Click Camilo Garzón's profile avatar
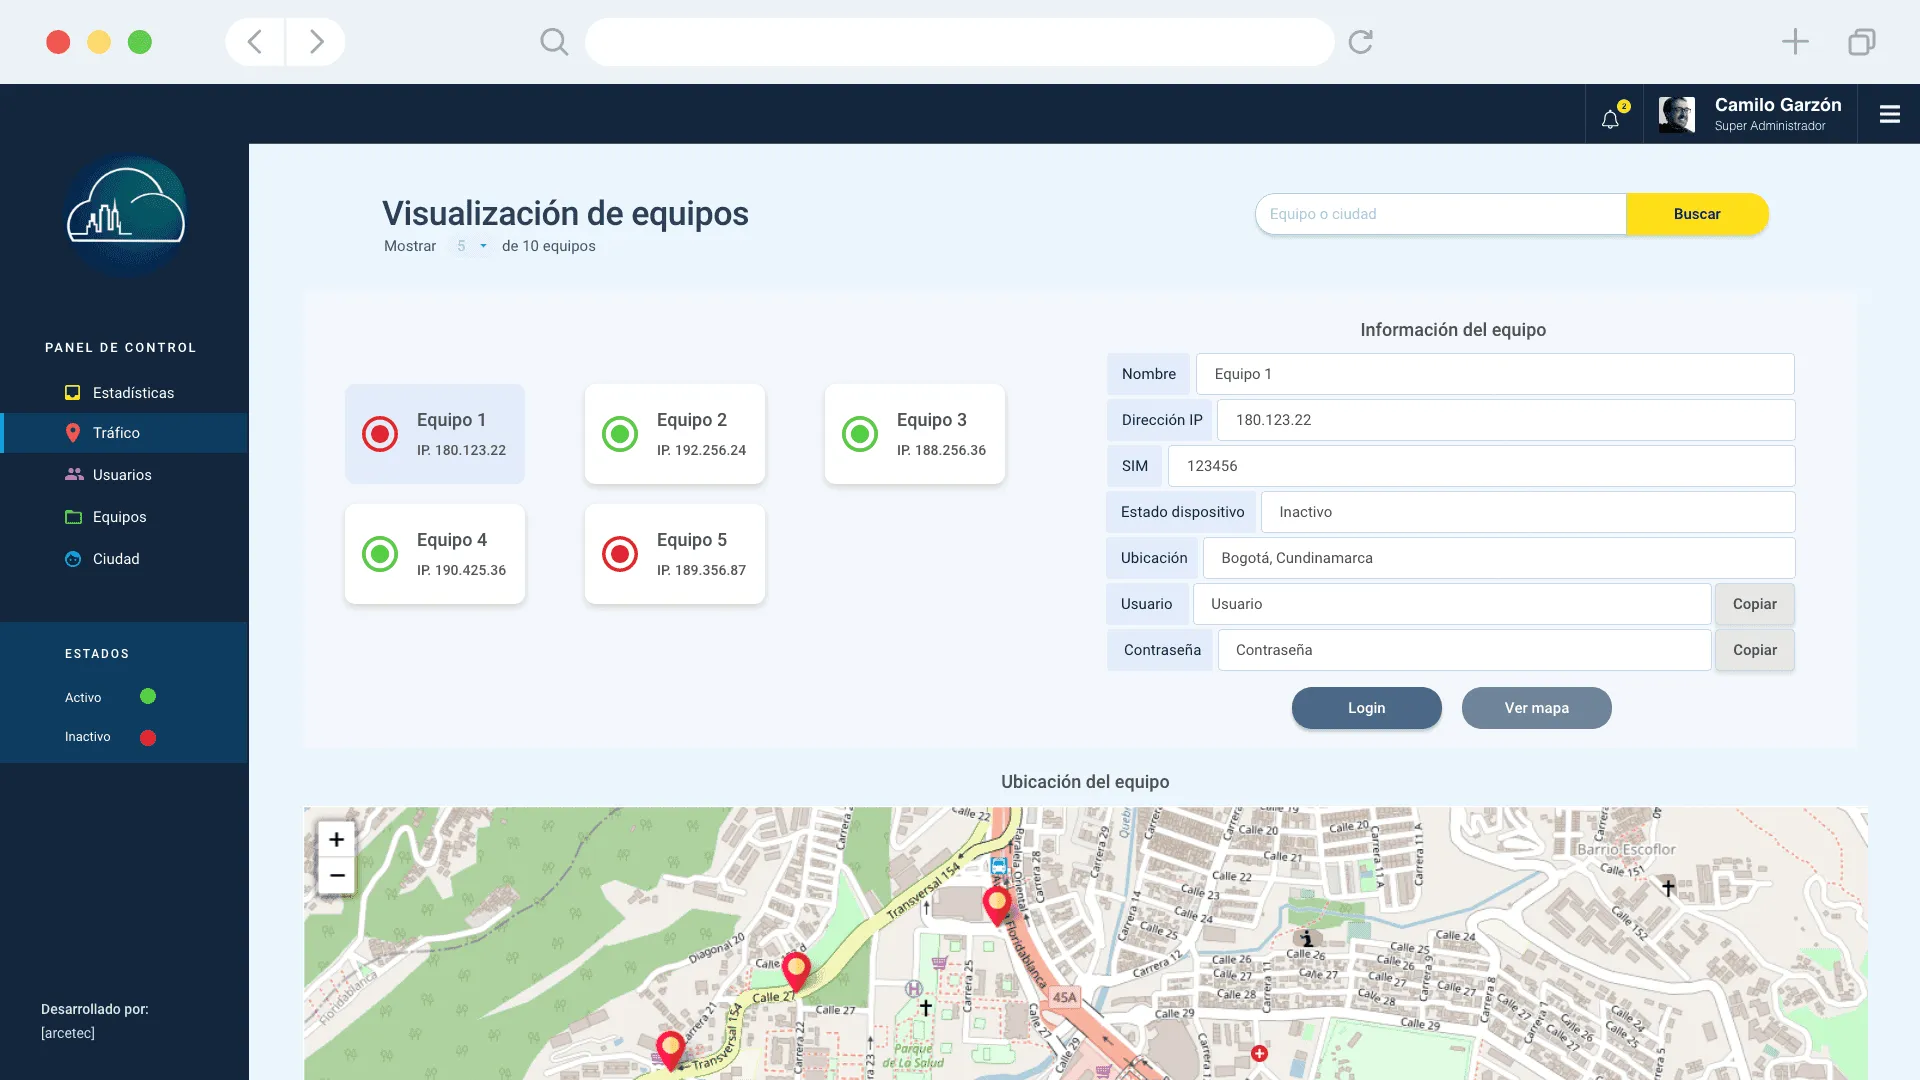This screenshot has width=1920, height=1080. coord(1677,114)
